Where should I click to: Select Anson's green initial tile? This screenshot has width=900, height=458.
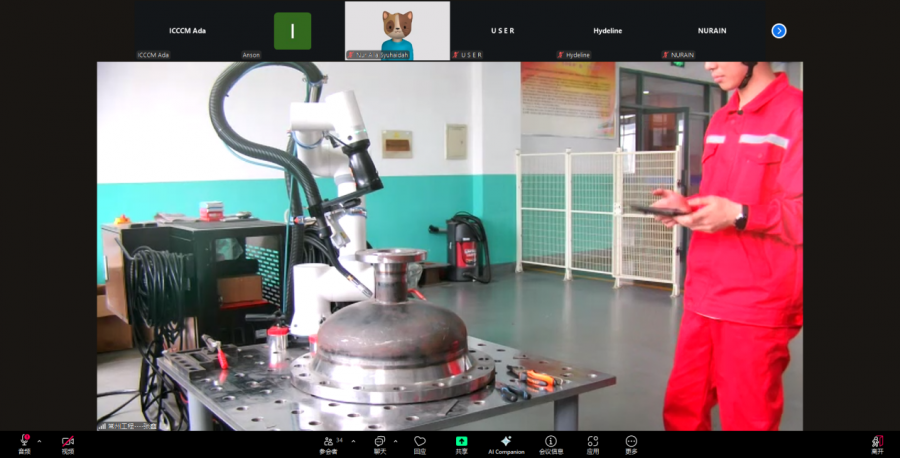(292, 31)
